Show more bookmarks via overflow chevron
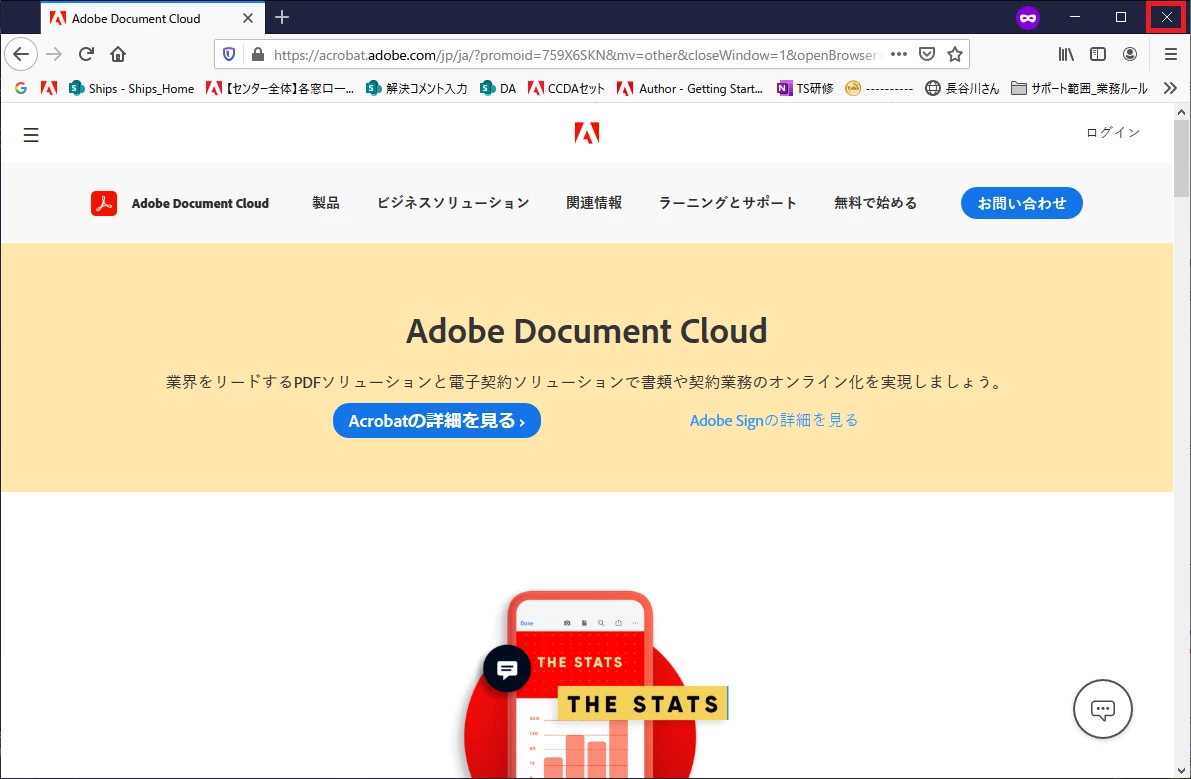 pos(1170,88)
